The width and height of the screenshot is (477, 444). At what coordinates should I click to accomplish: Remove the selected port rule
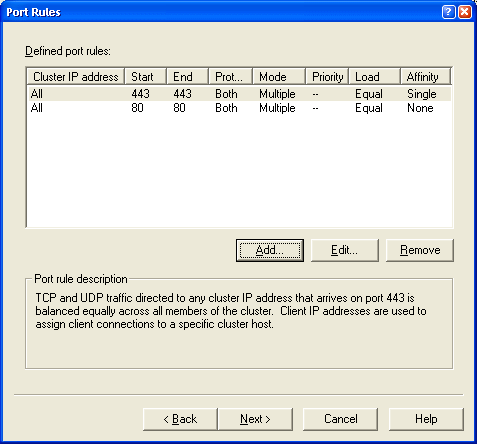(420, 250)
